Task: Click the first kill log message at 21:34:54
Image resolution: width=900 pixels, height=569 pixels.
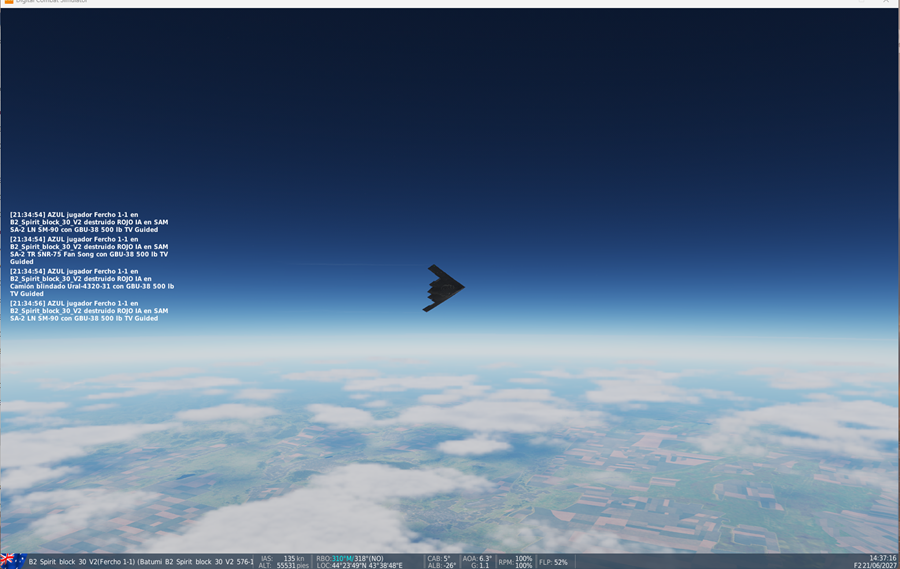Action: [89, 222]
